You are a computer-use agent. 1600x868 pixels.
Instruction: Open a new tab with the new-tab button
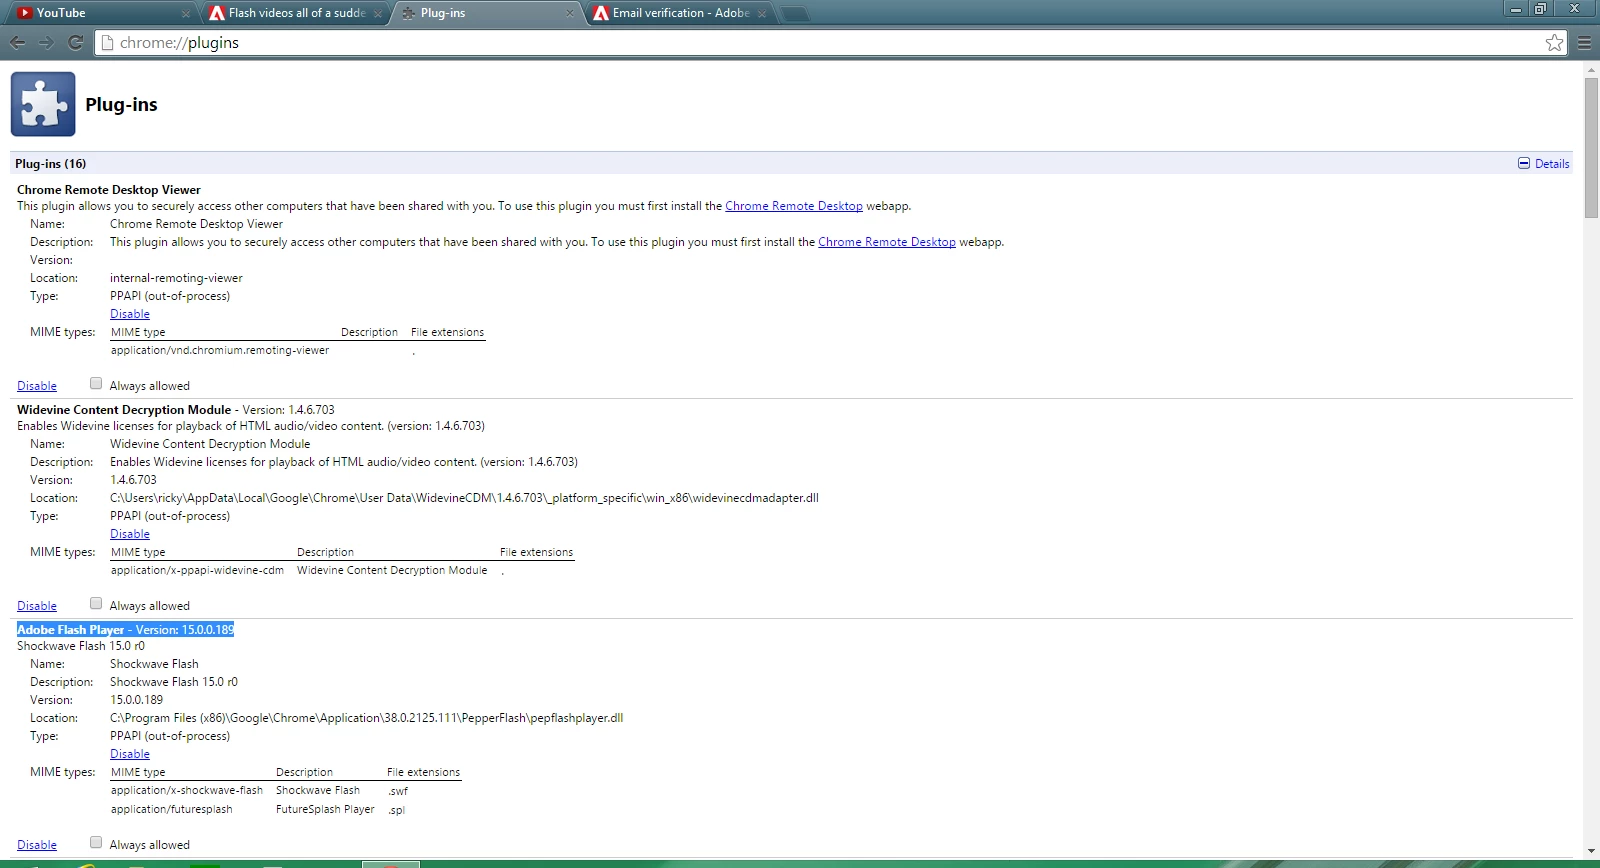pos(794,14)
